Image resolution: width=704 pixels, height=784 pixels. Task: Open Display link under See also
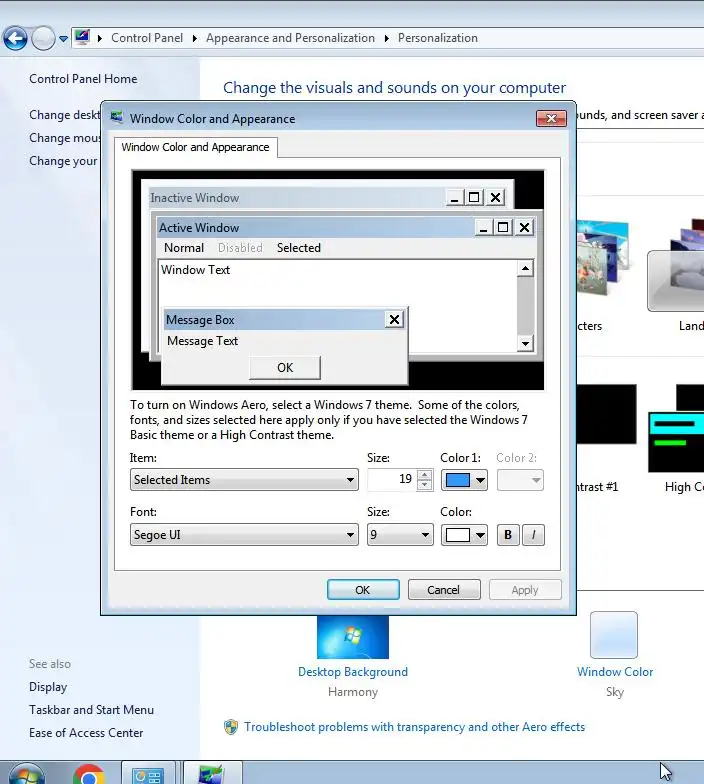[x=48, y=687]
